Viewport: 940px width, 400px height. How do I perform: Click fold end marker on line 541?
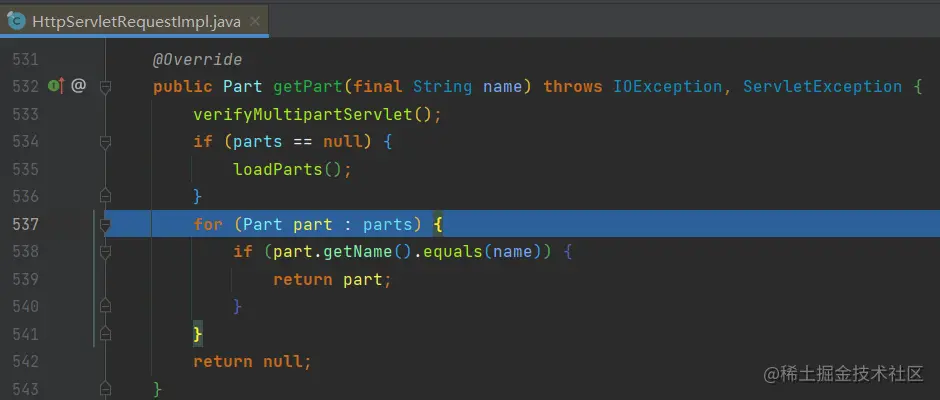pos(106,333)
